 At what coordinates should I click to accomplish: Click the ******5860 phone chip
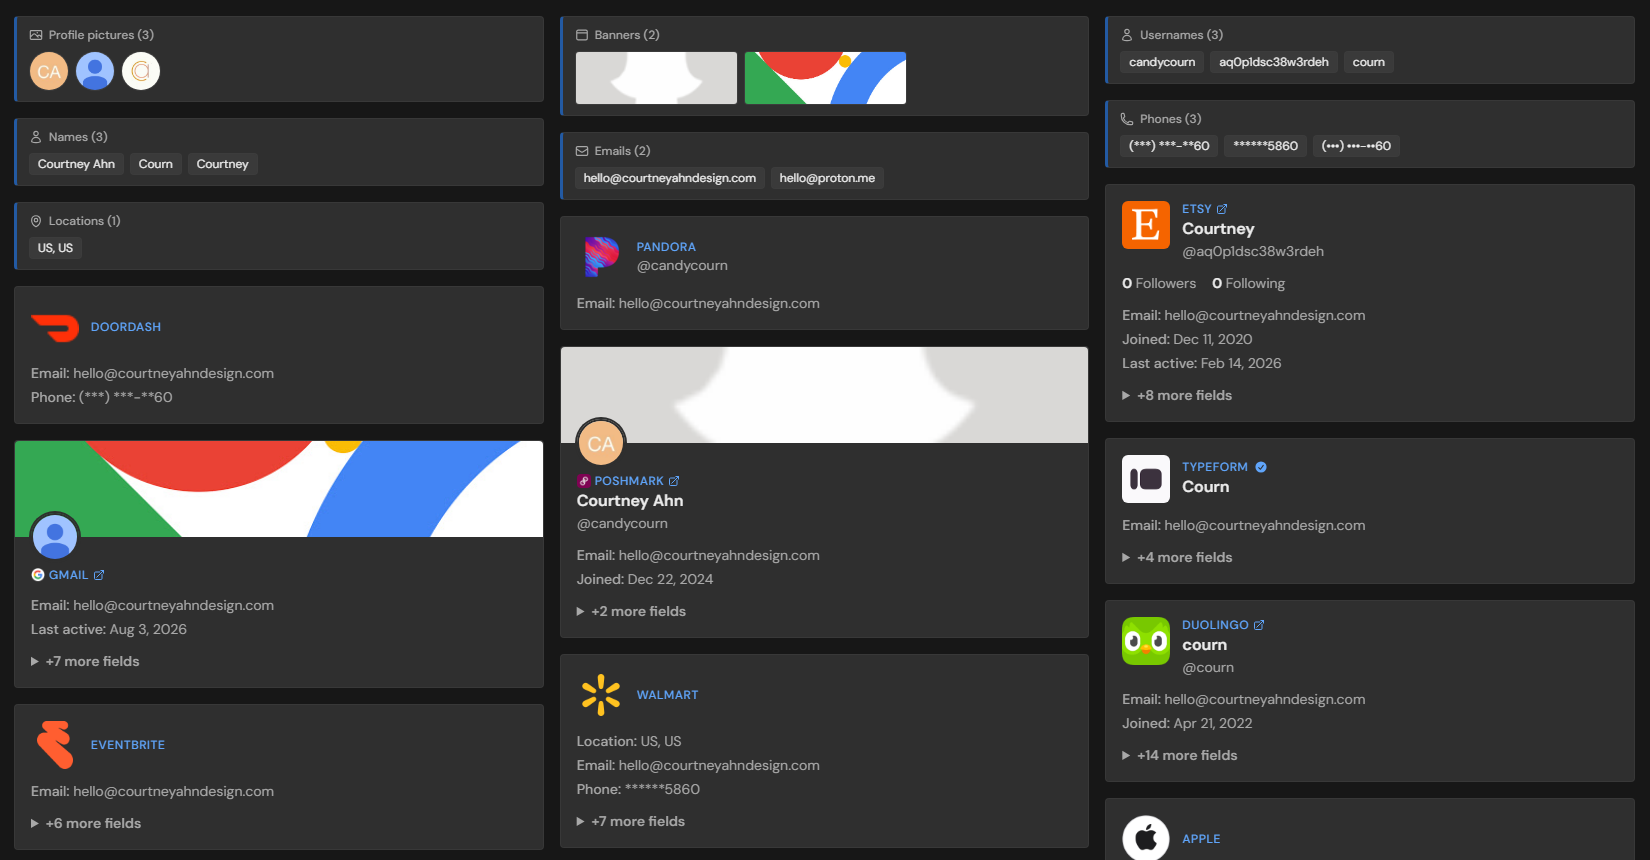pyautogui.click(x=1265, y=146)
